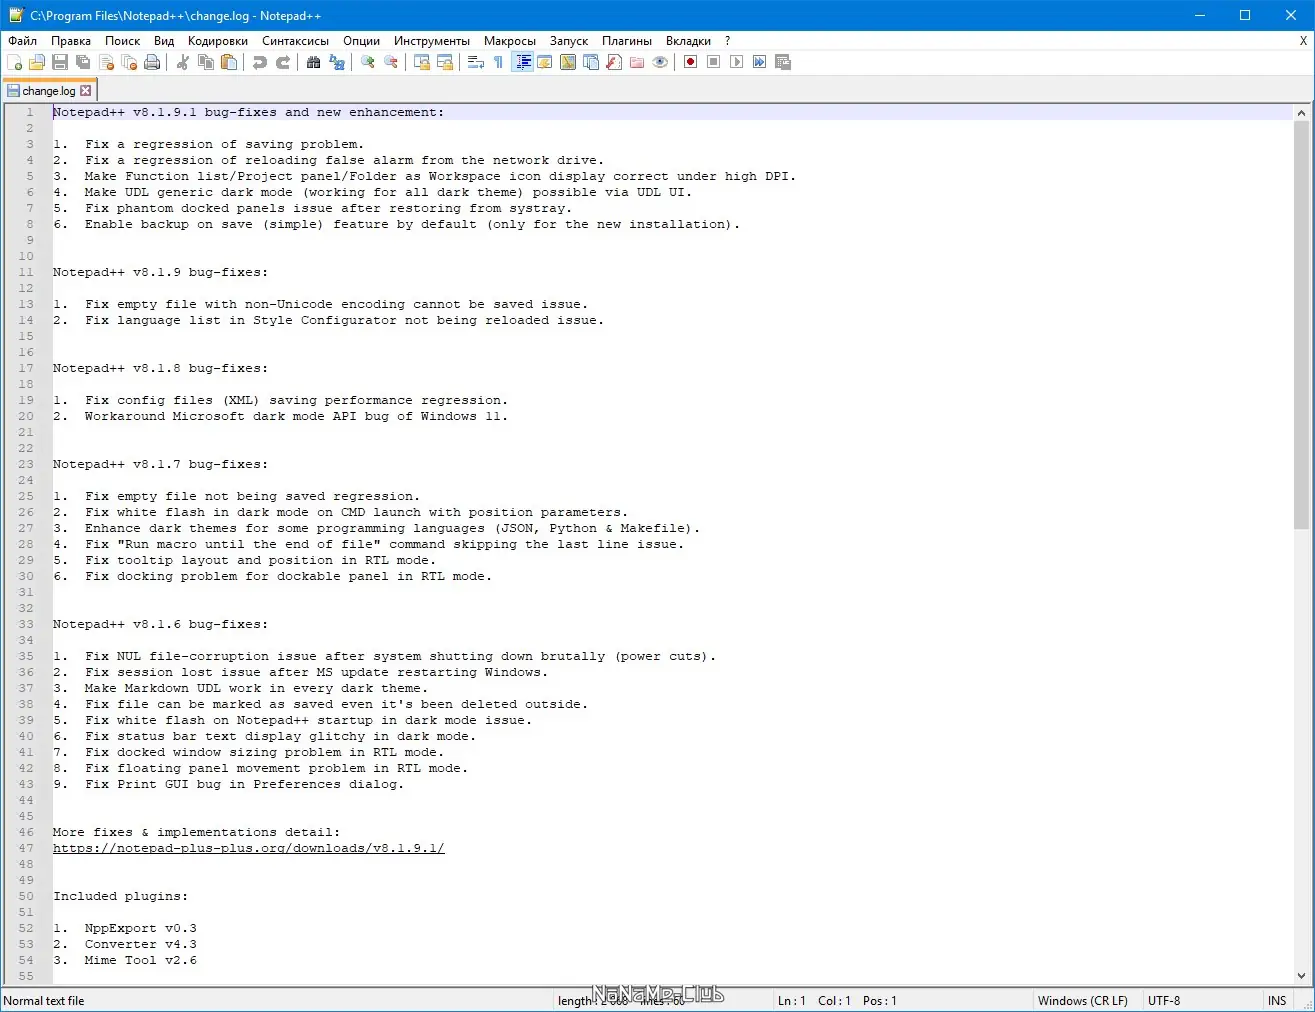Open the Файл menu
The image size is (1315, 1012).
pyautogui.click(x=23, y=41)
